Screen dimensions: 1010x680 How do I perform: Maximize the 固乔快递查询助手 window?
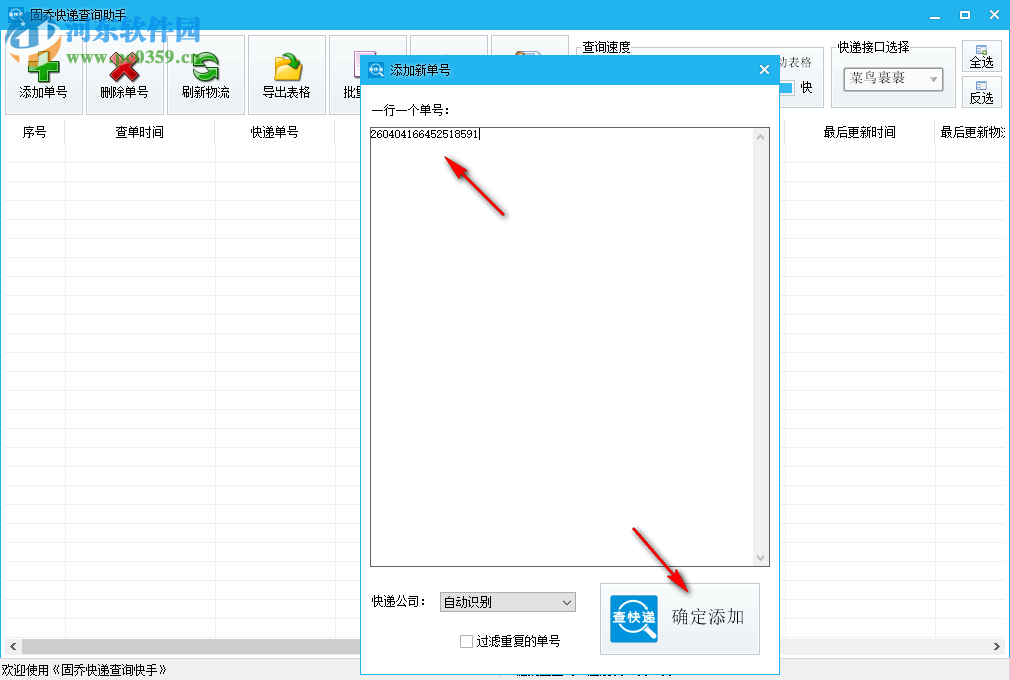964,15
